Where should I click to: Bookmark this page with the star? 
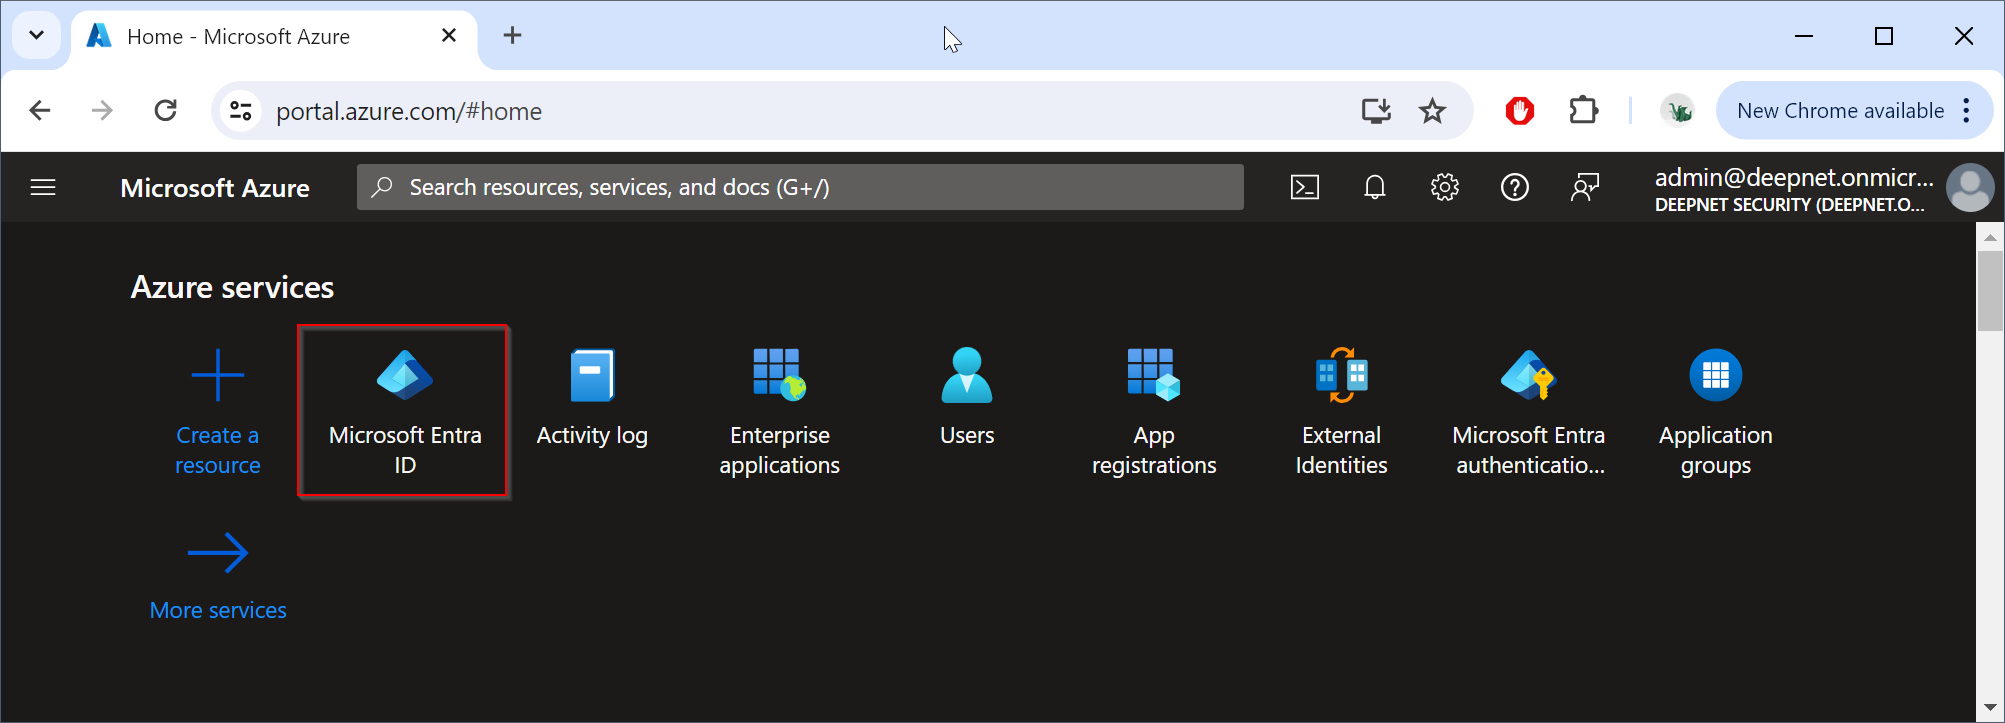point(1433,111)
